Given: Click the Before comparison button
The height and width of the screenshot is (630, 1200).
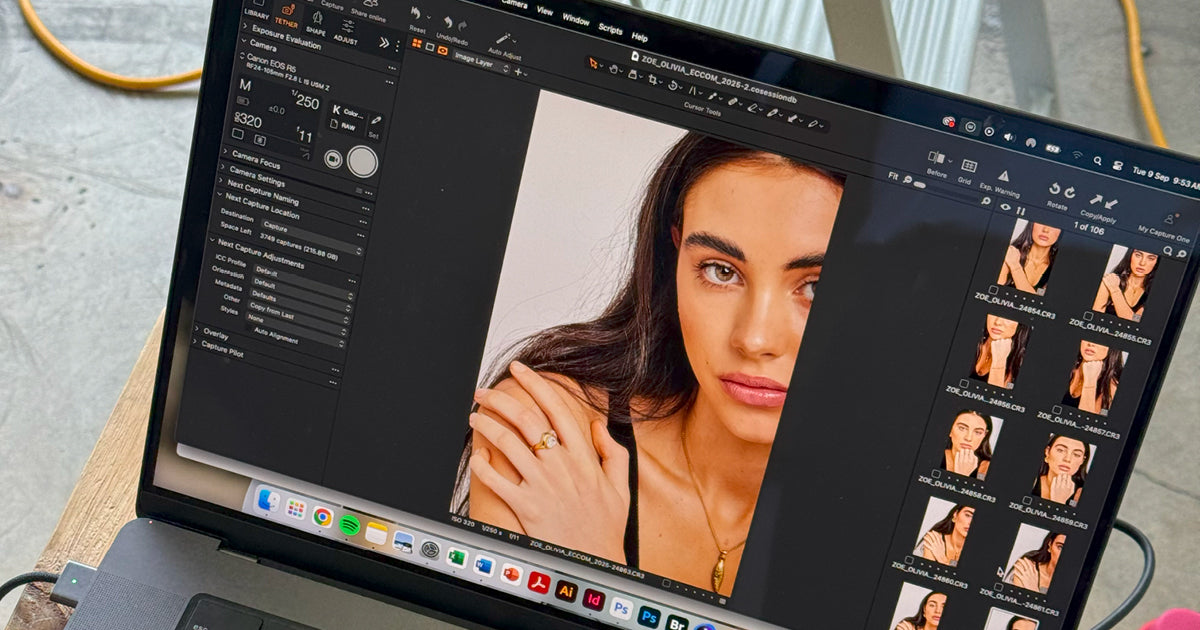Looking at the screenshot, I should (x=937, y=159).
